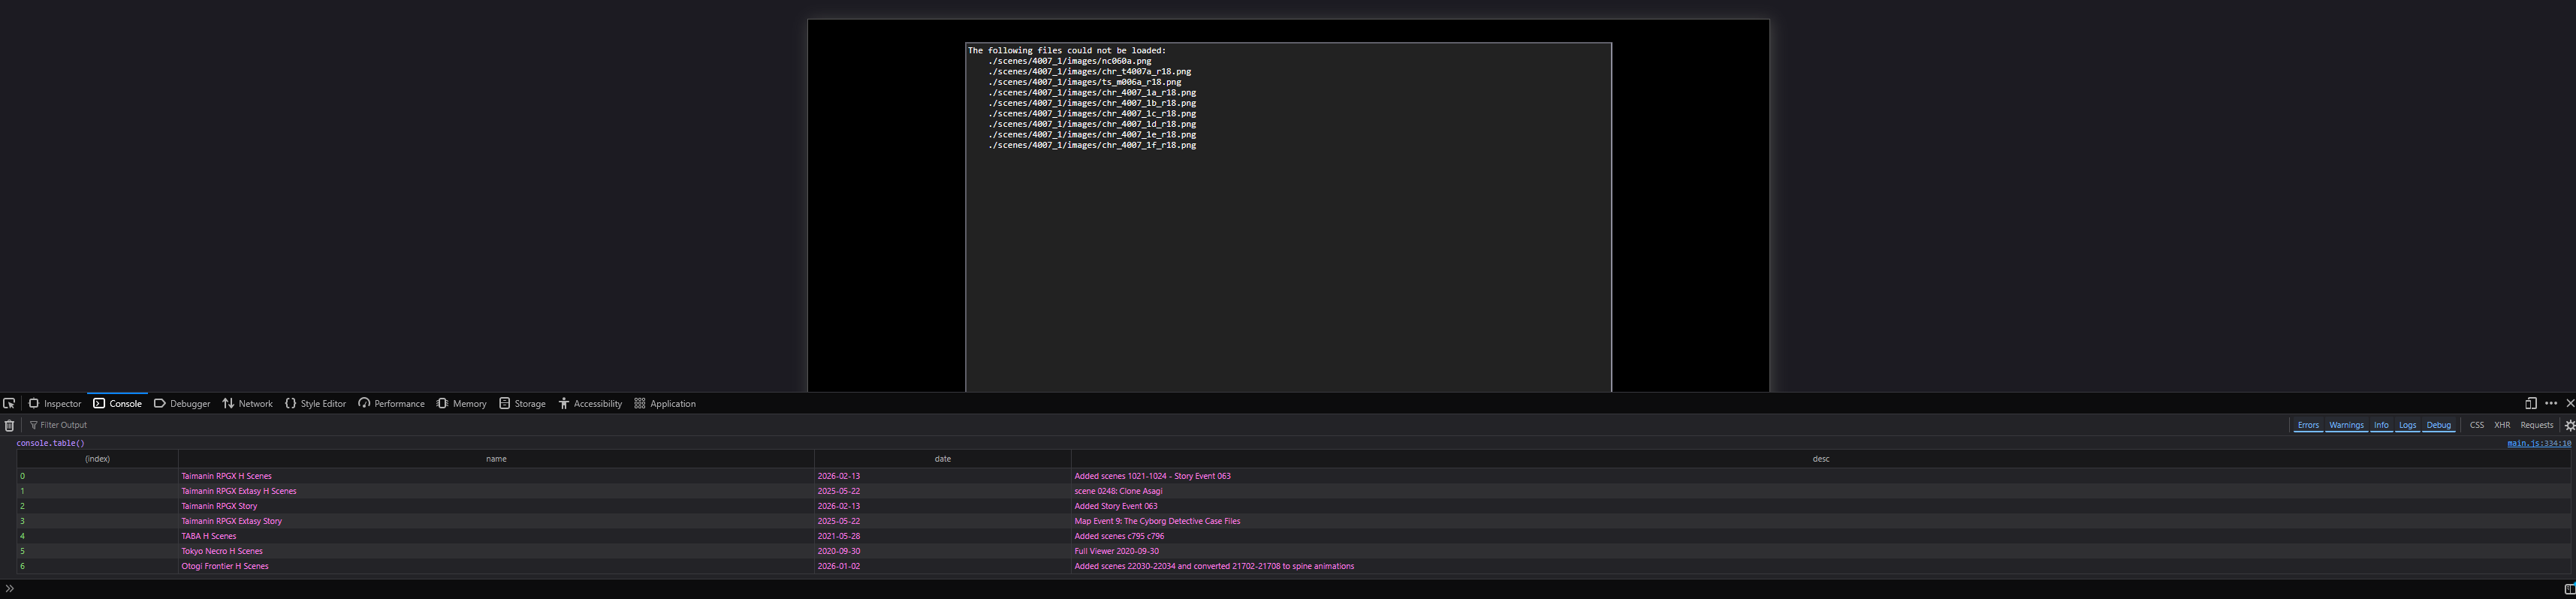Screen dimensions: 2576x599
Task: Click the date '2020-09-30' cell
Action: click(942, 551)
